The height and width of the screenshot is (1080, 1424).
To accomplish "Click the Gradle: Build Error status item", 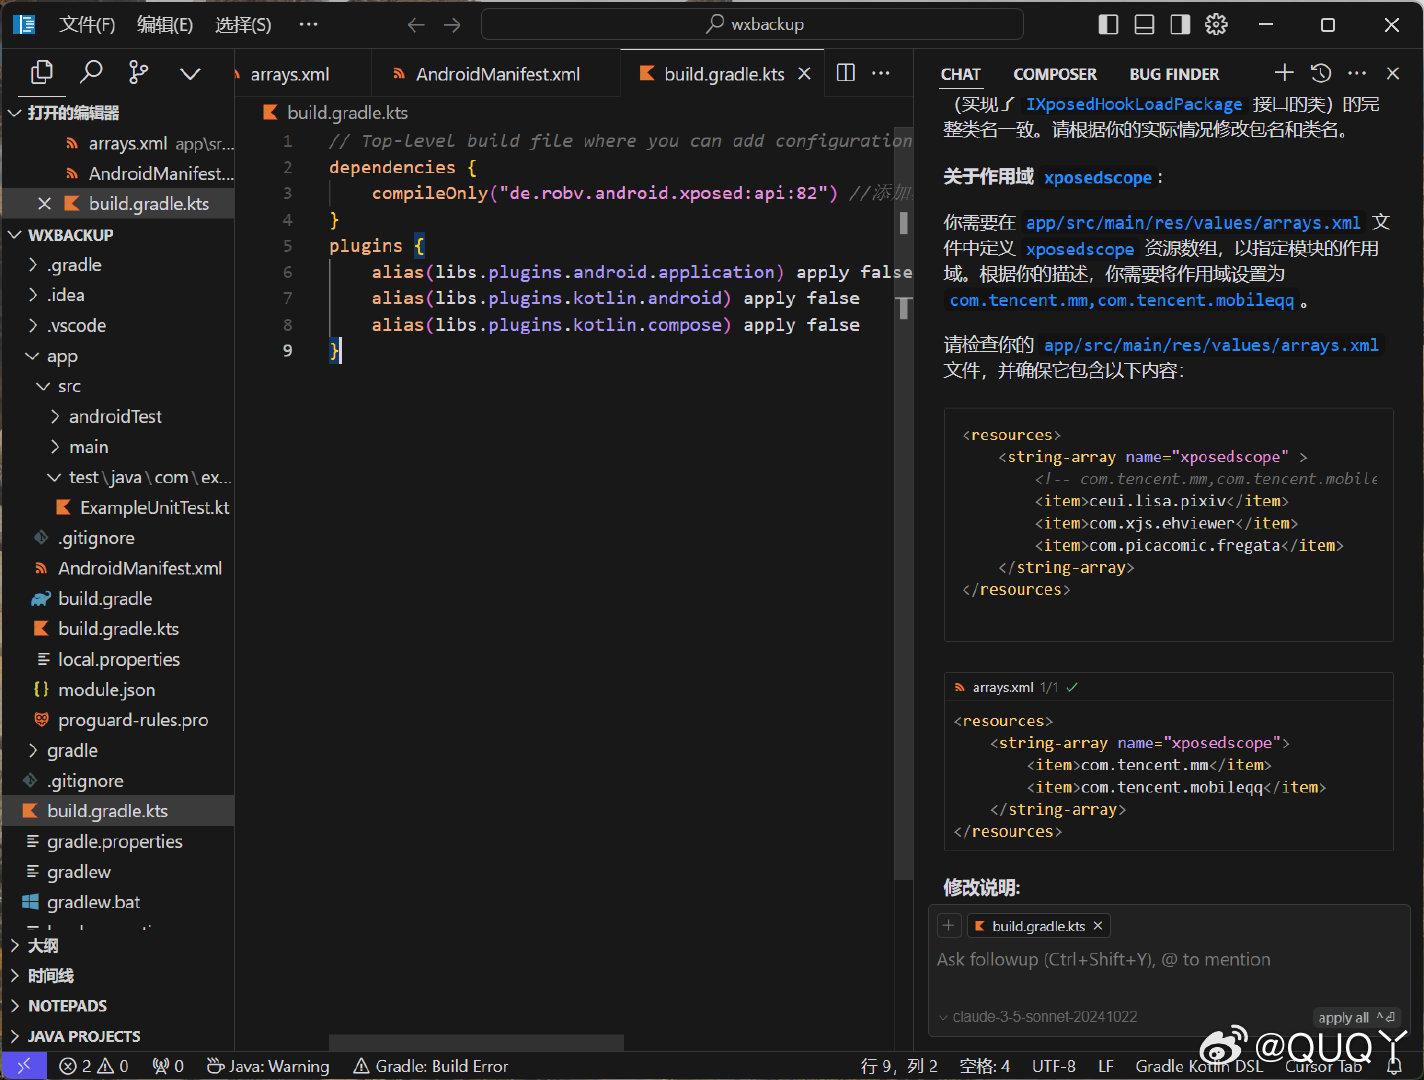I will click(430, 1066).
